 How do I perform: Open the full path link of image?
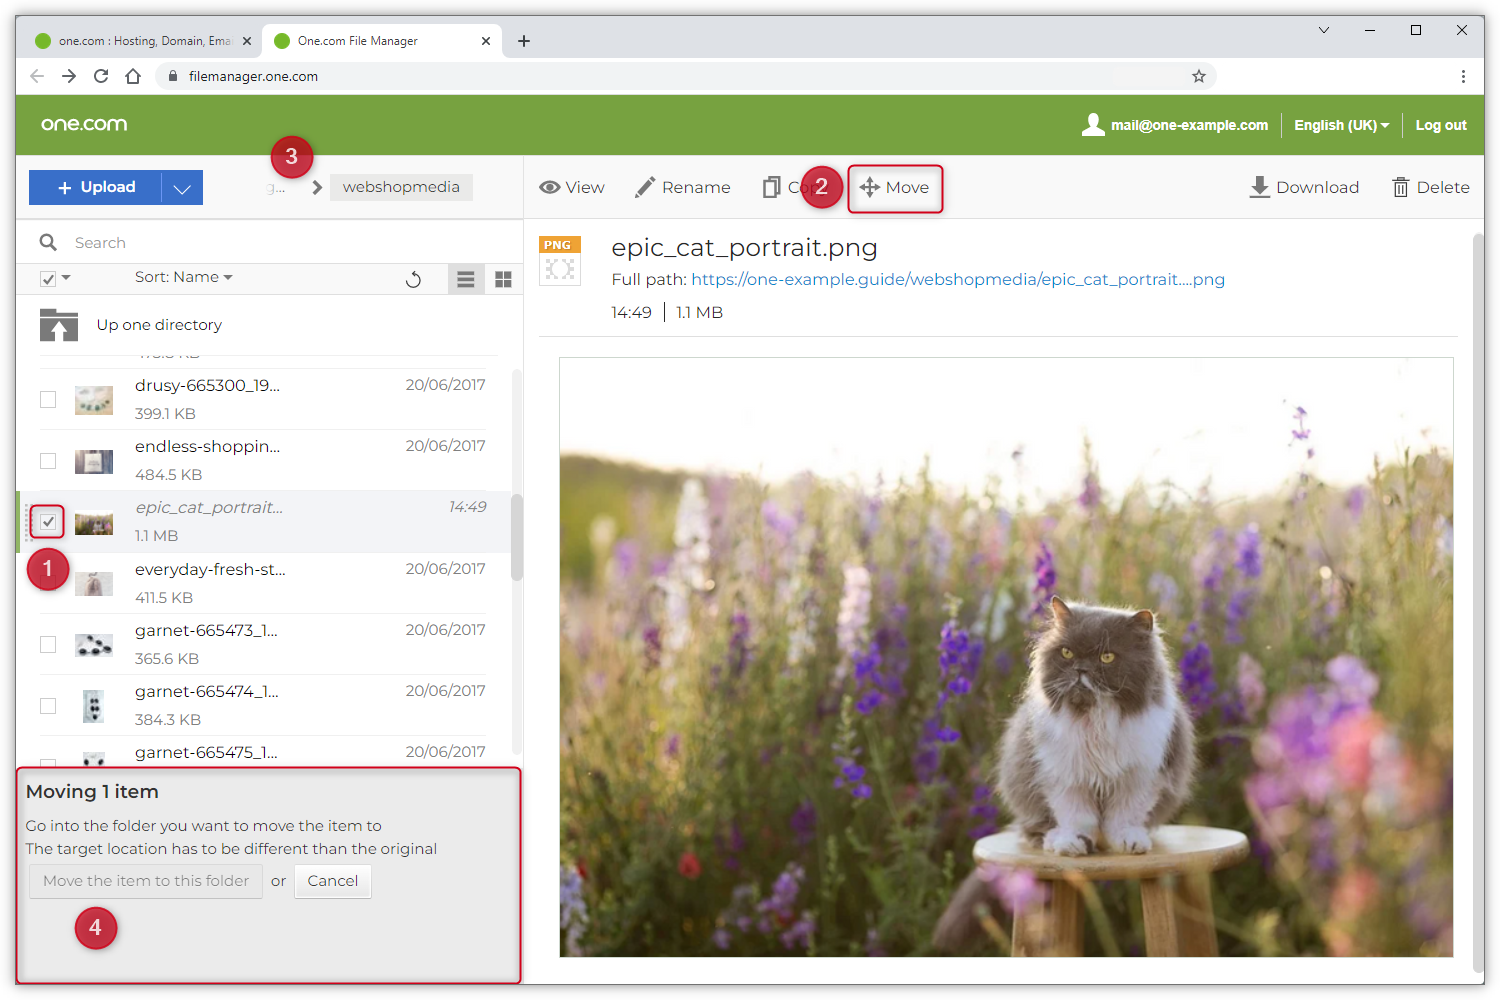(957, 279)
